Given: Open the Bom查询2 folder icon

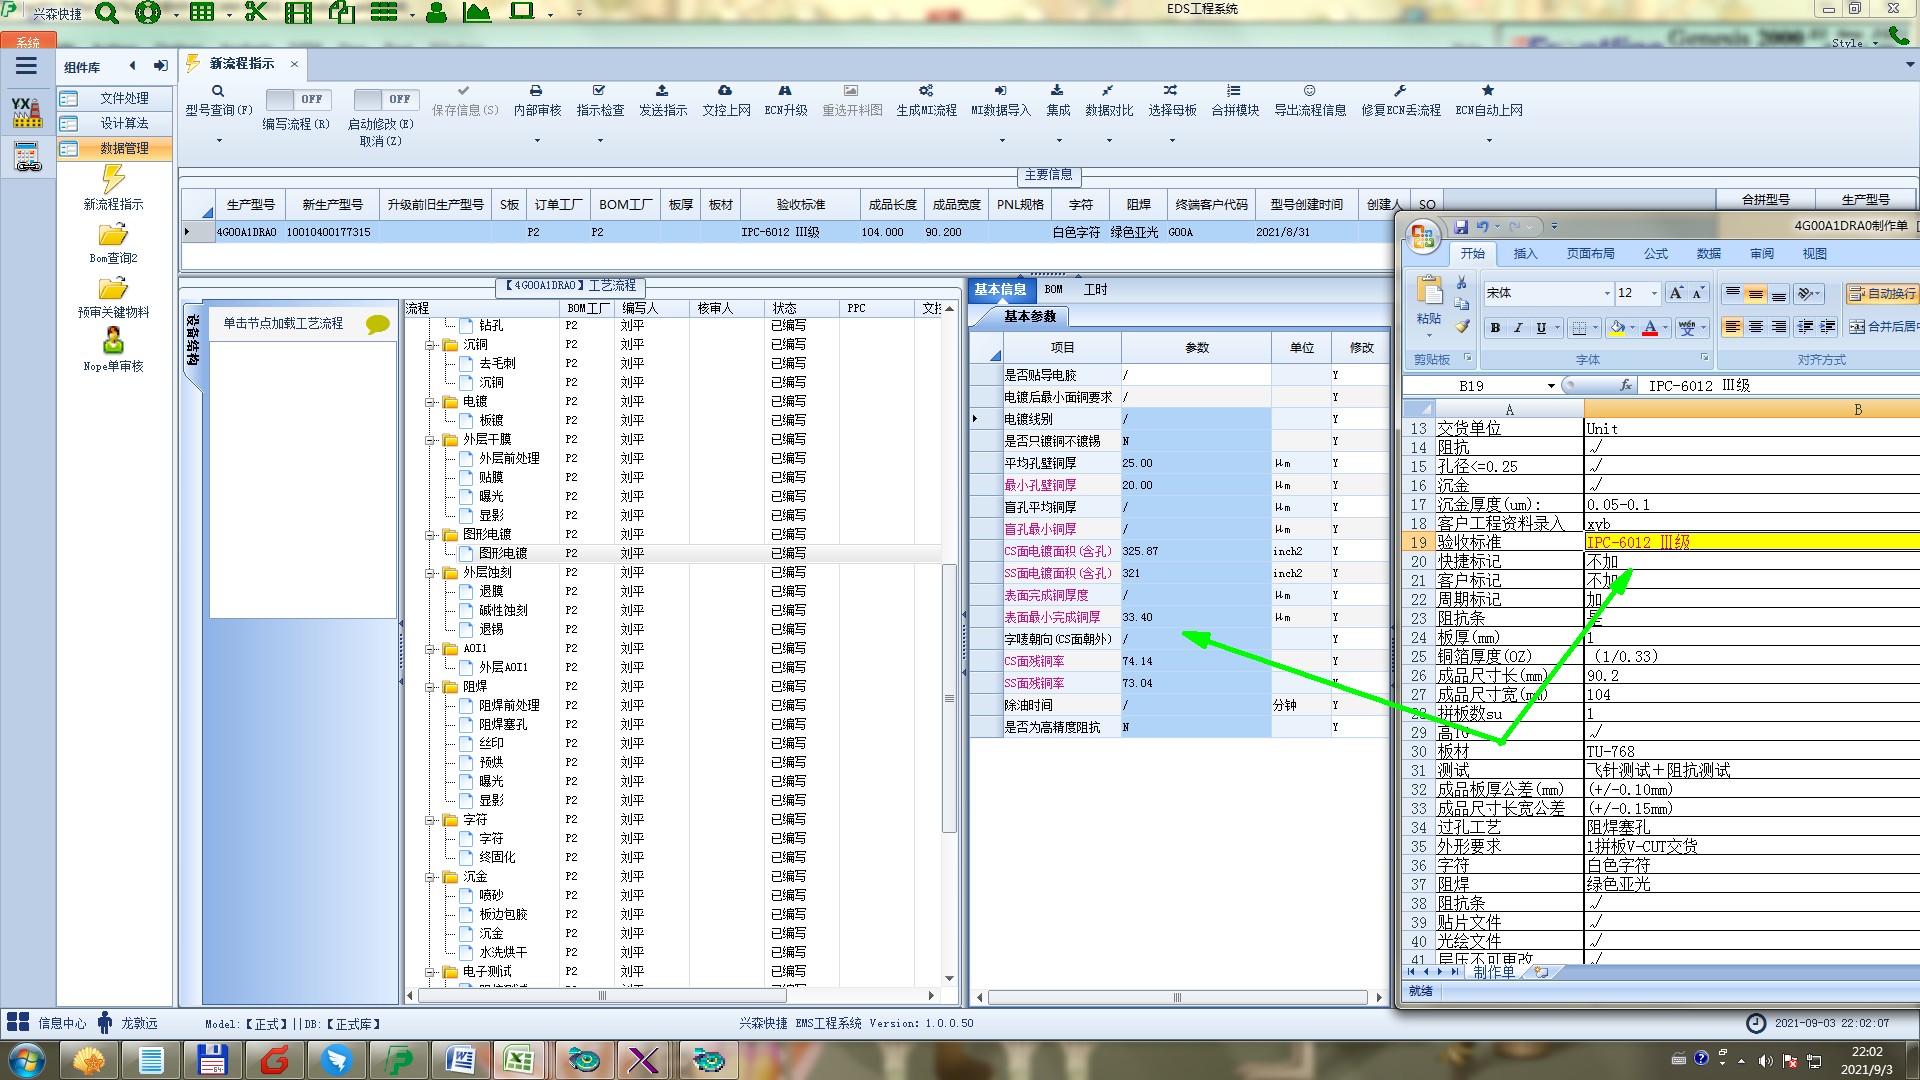Looking at the screenshot, I should click(x=113, y=236).
